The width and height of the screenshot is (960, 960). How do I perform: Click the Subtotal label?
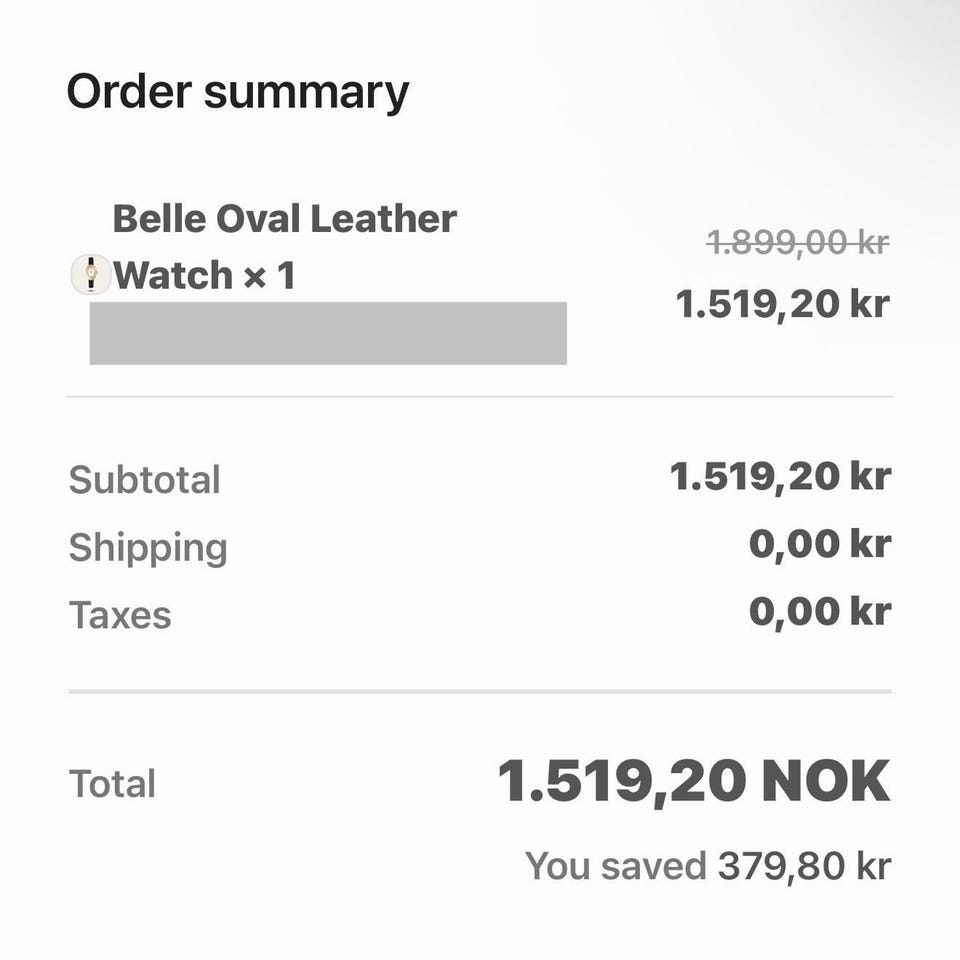(144, 479)
